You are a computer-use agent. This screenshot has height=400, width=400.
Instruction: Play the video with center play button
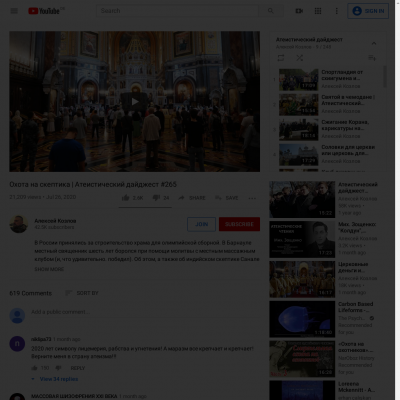pyautogui.click(x=135, y=101)
